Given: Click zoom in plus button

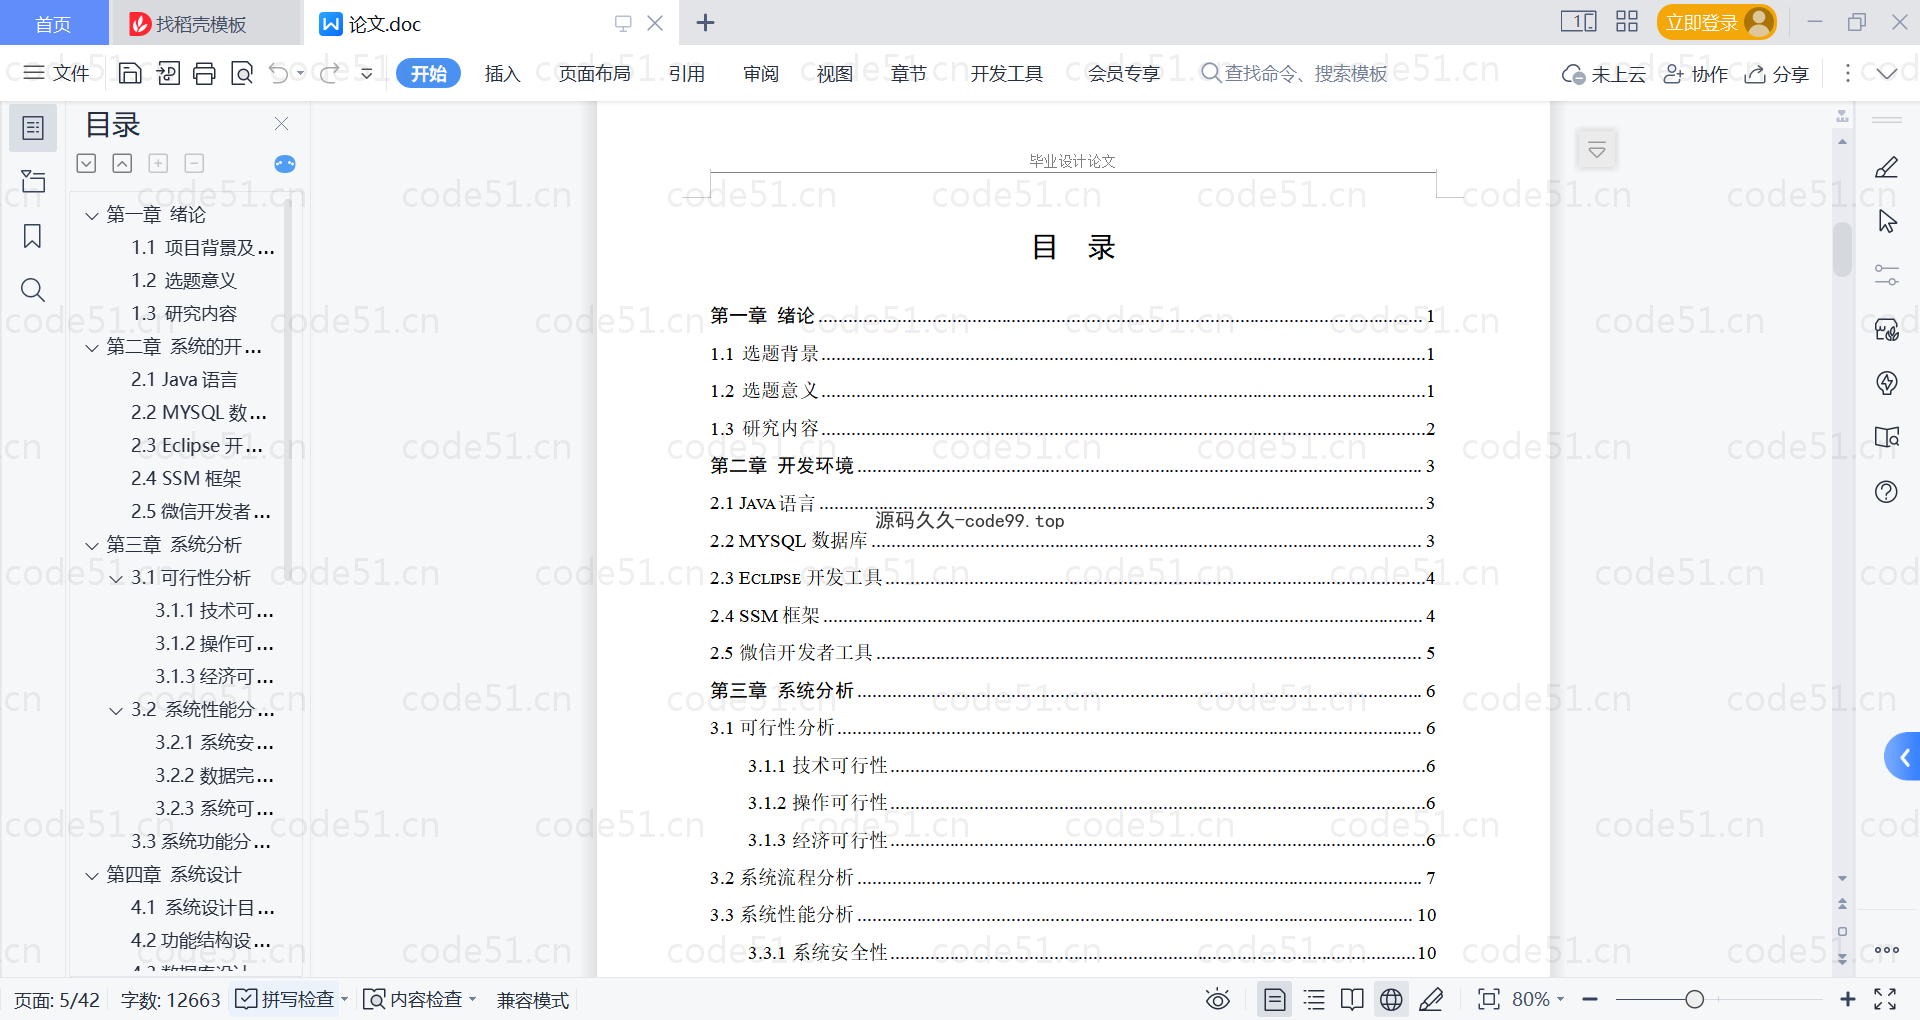Looking at the screenshot, I should [1847, 999].
